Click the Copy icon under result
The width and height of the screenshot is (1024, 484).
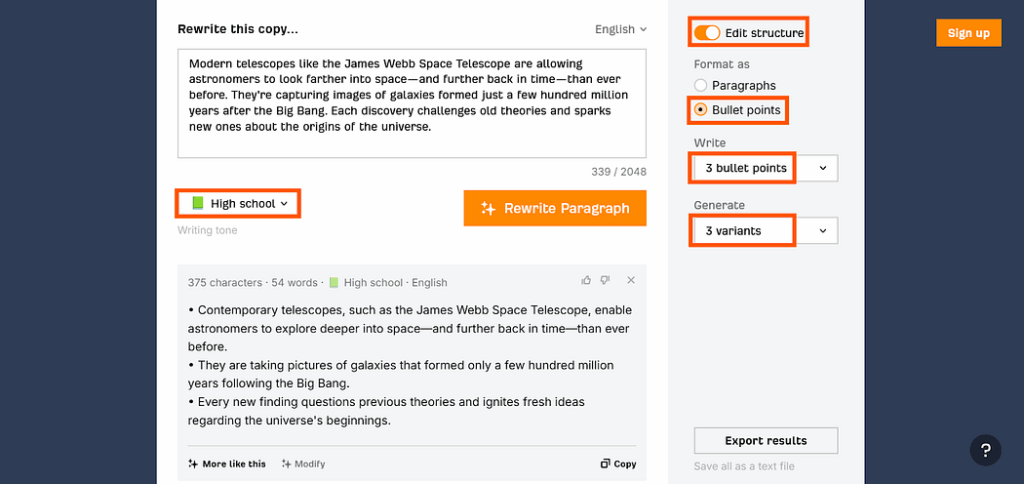(x=605, y=464)
